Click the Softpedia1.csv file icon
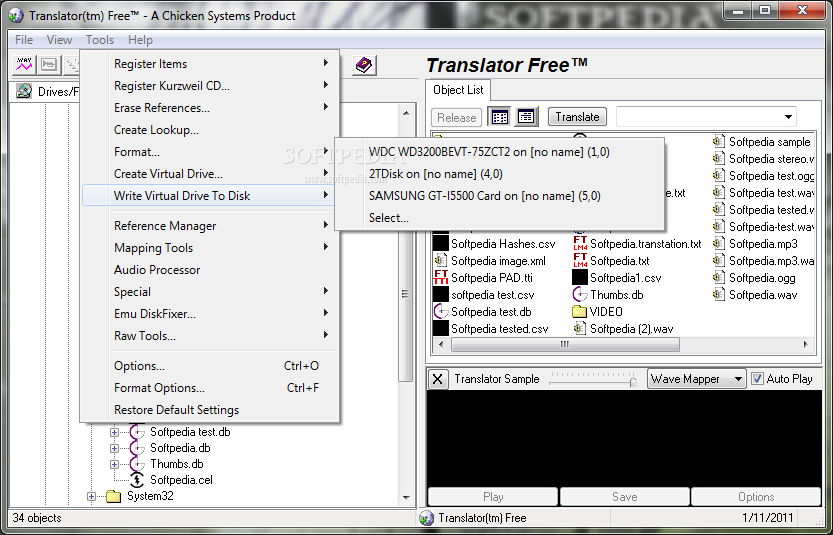 click(580, 277)
